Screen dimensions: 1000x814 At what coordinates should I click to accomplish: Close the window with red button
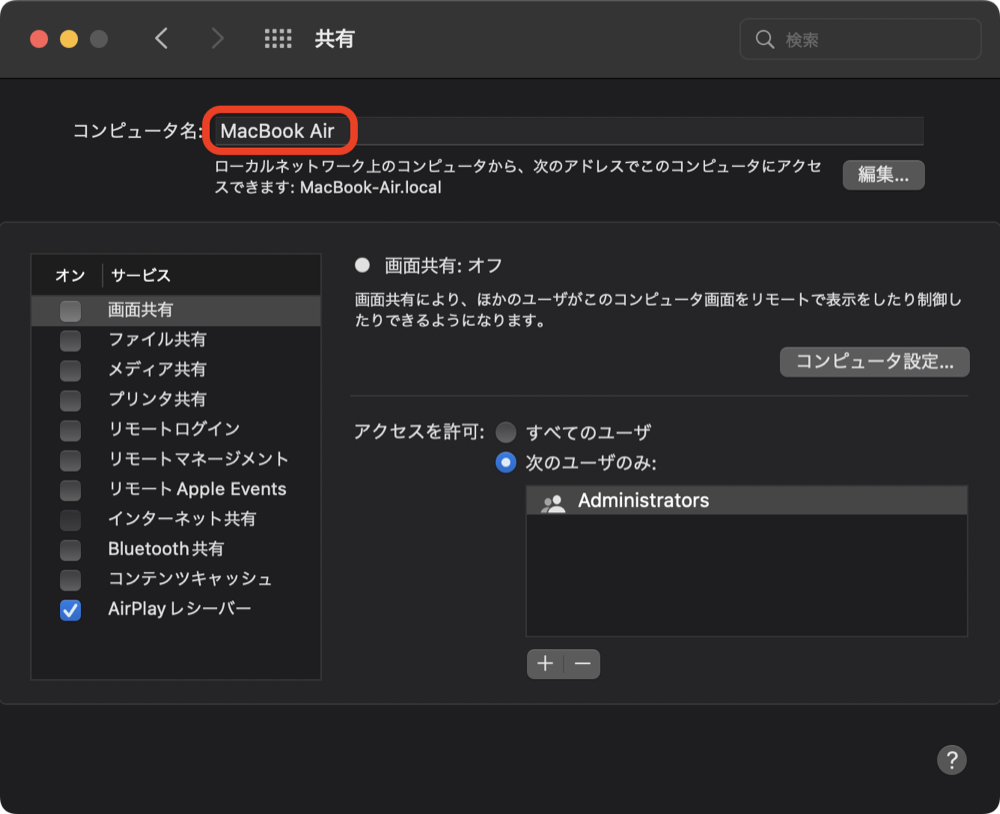coord(39,39)
